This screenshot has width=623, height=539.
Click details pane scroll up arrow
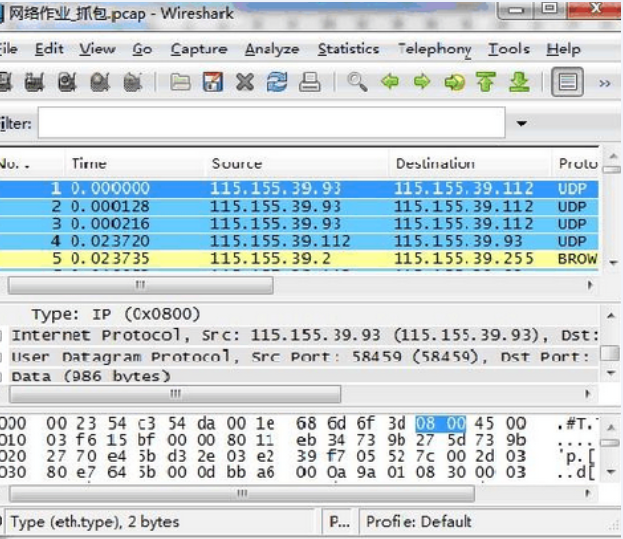point(611,316)
